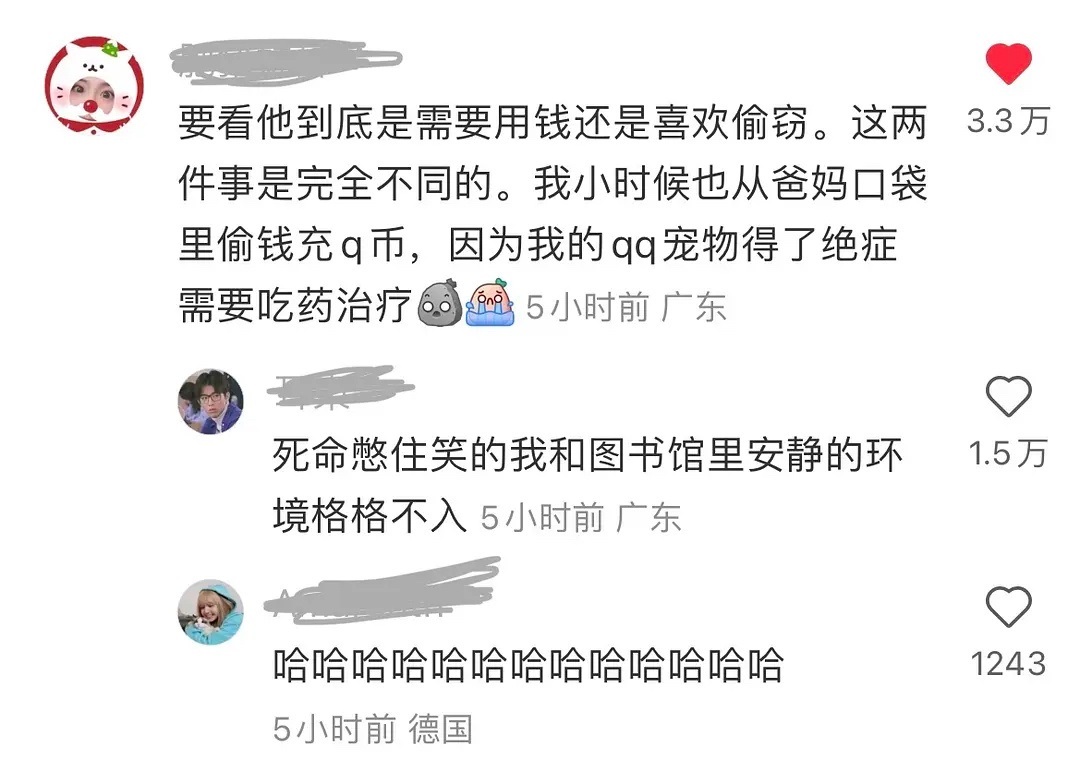Tap the scribbled username of top commenter
This screenshot has height=759, width=1080.
pyautogui.click(x=286, y=63)
